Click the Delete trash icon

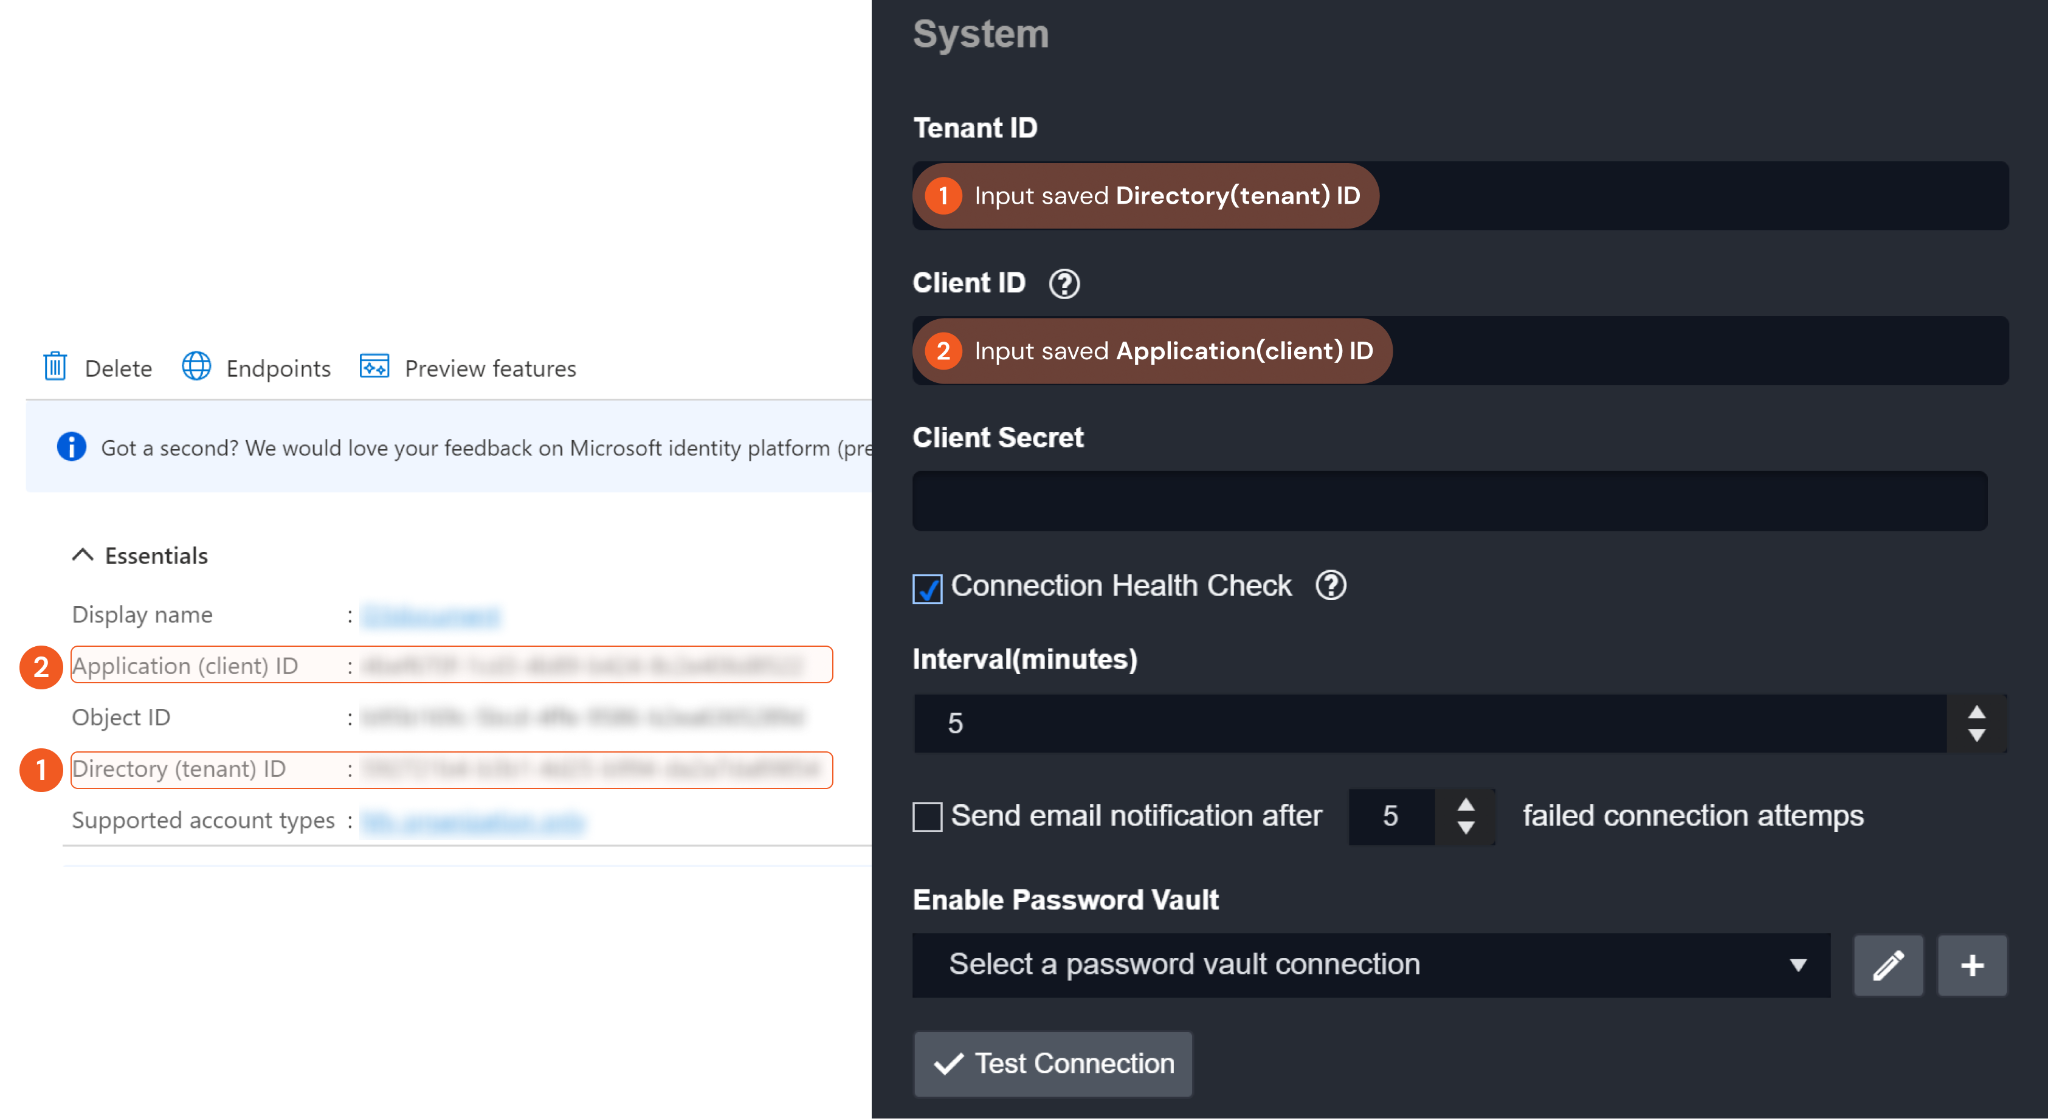tap(56, 367)
